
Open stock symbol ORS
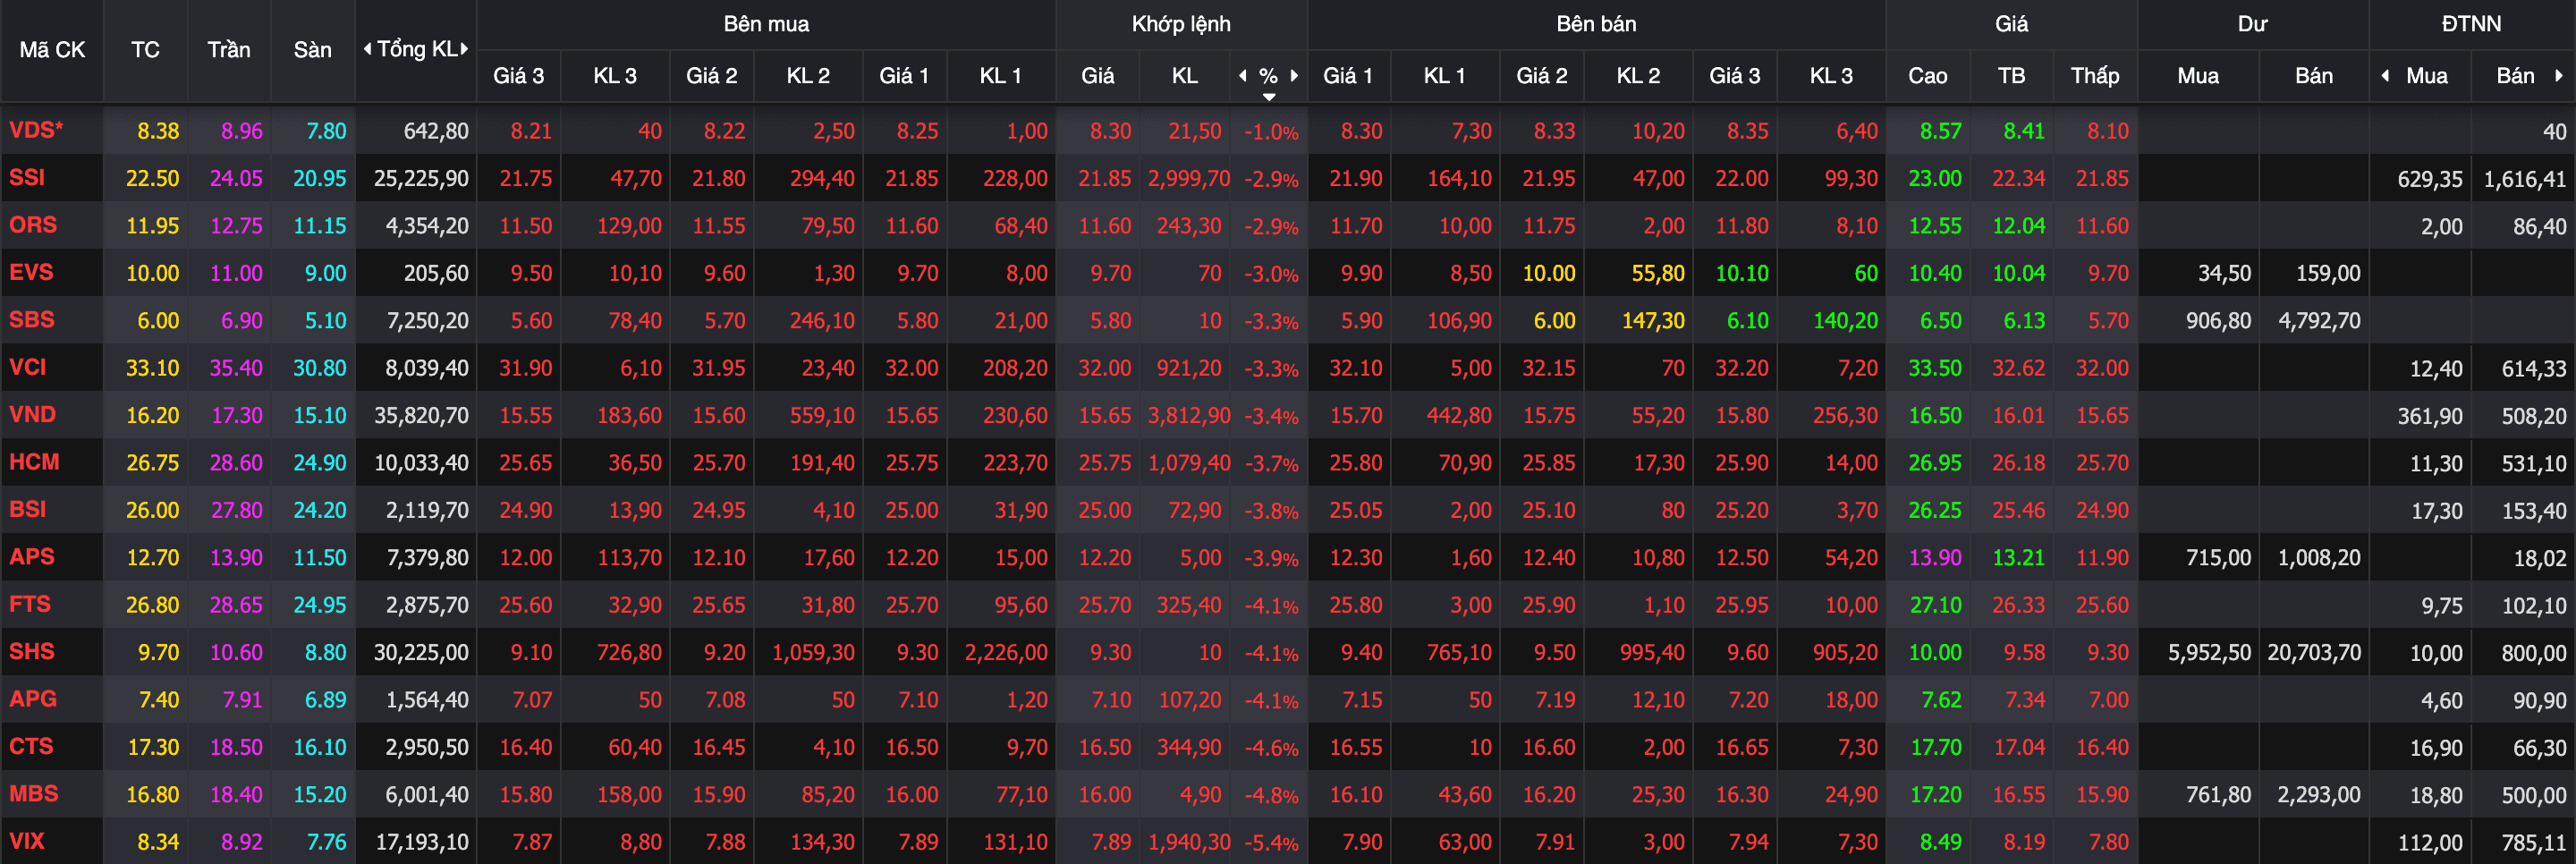tap(33, 225)
